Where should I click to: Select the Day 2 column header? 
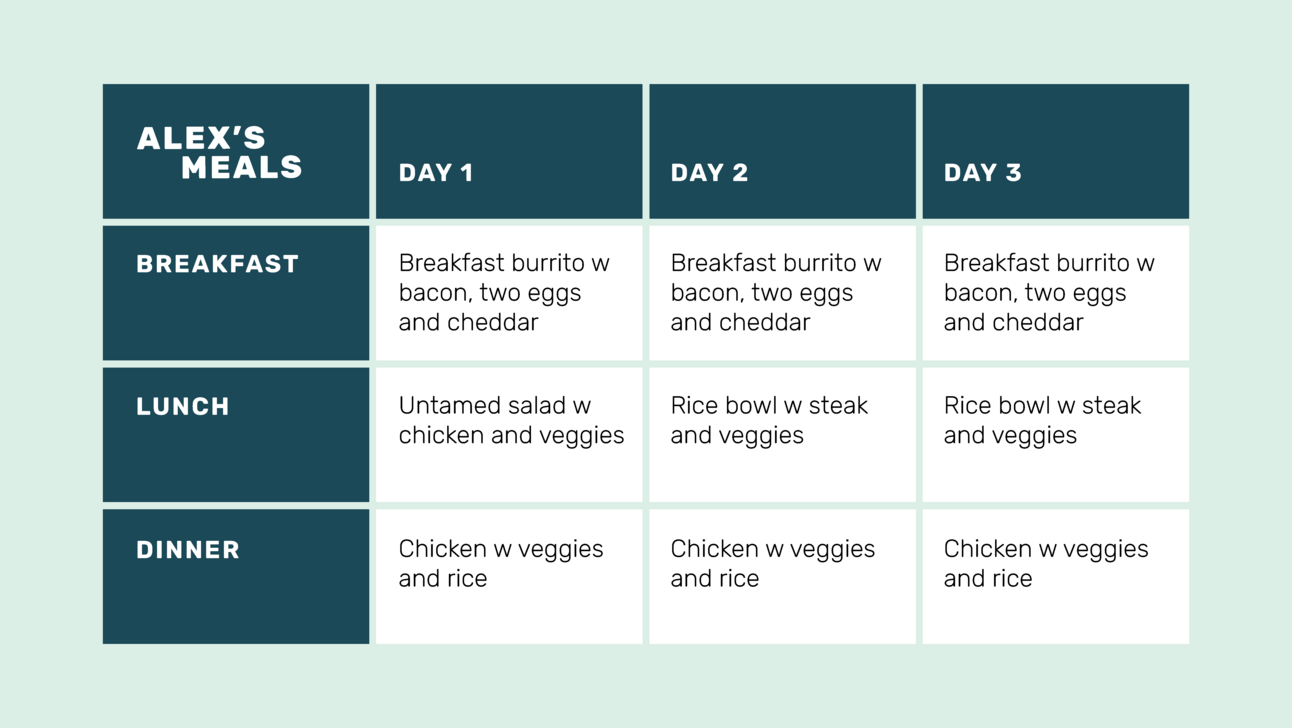[782, 151]
